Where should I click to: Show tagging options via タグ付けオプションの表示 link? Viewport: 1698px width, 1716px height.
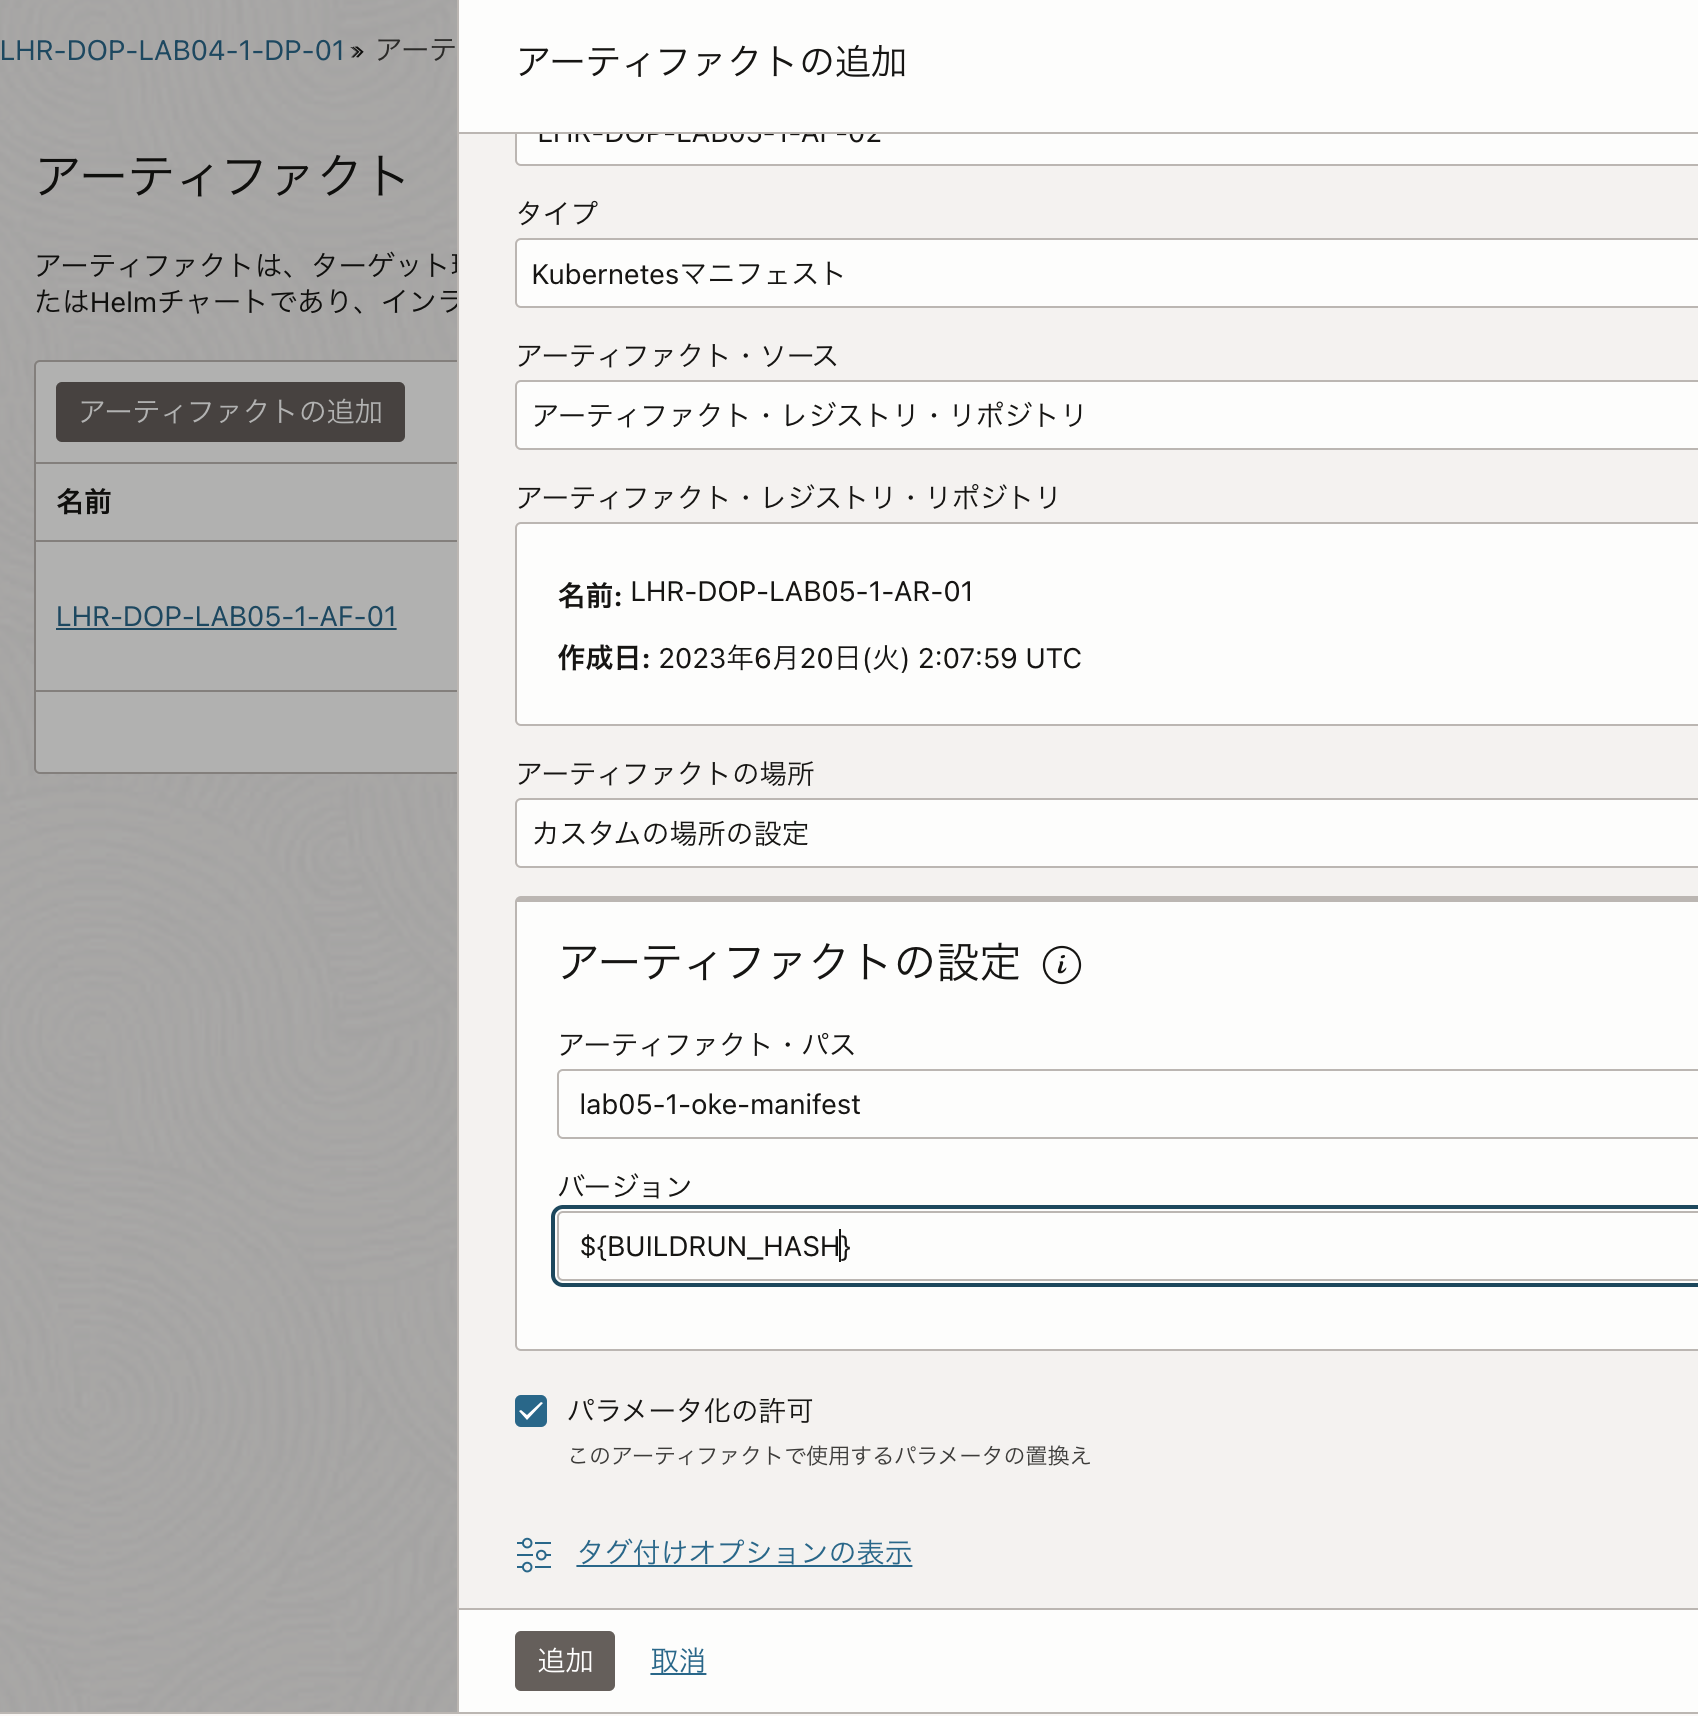[746, 1551]
